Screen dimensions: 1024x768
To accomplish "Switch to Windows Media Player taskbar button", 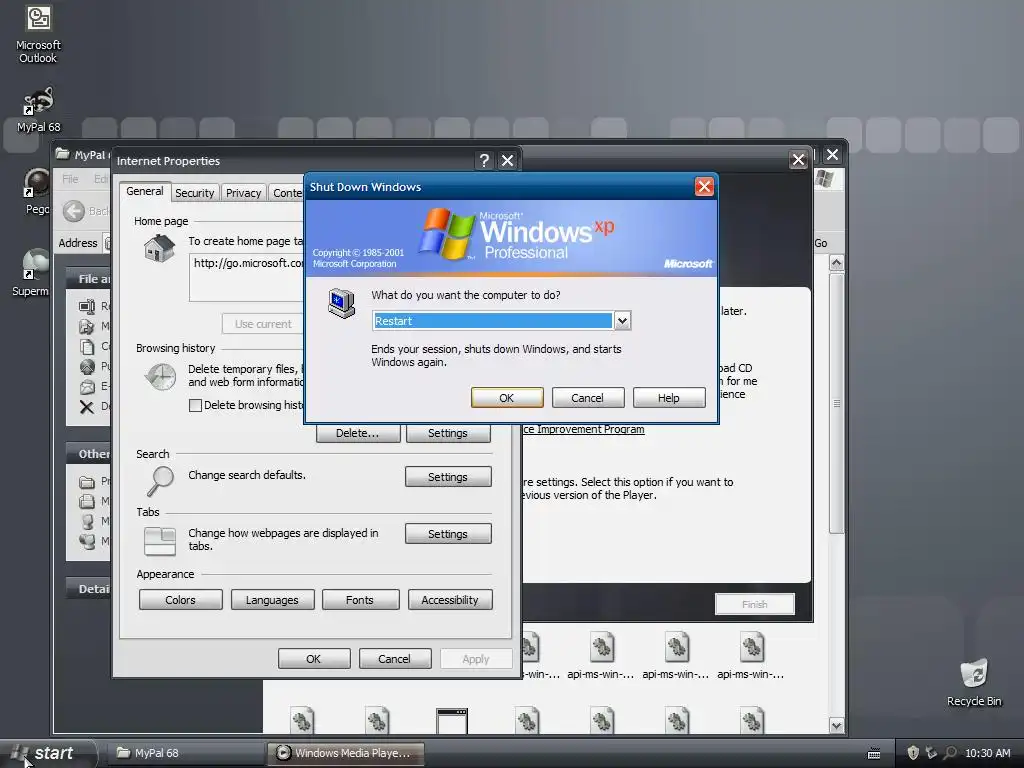I will tap(346, 753).
